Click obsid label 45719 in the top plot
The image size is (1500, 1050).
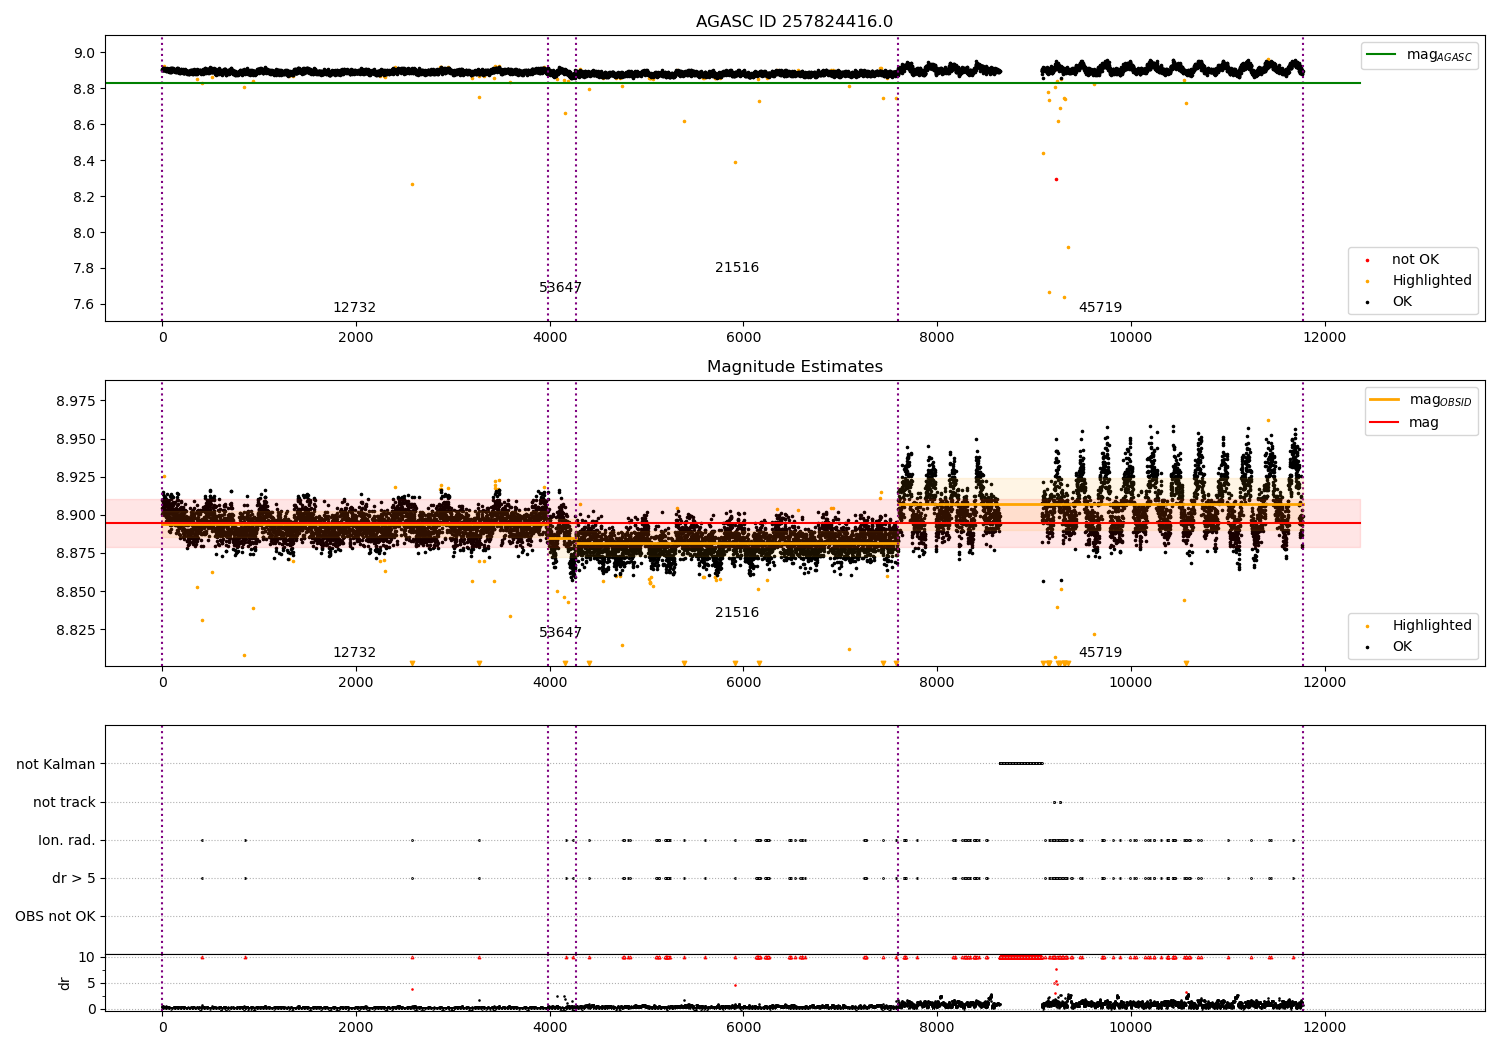[x=1100, y=308]
